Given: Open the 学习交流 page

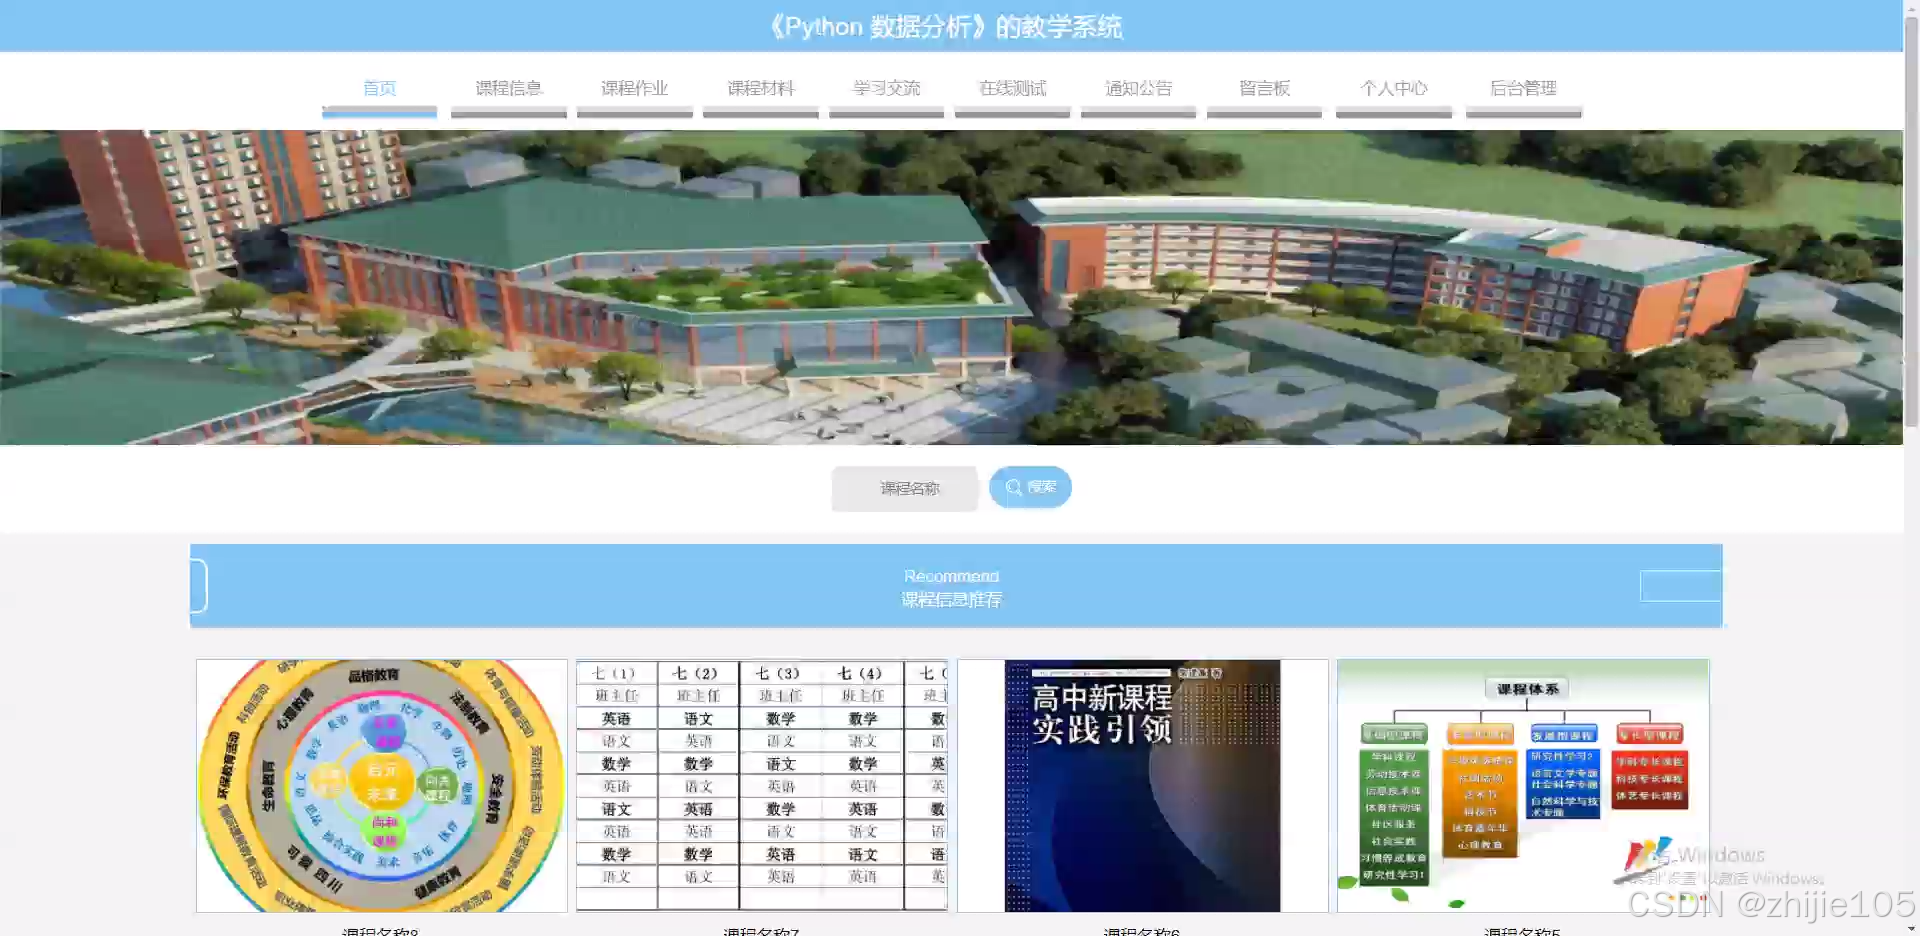Looking at the screenshot, I should click(886, 88).
